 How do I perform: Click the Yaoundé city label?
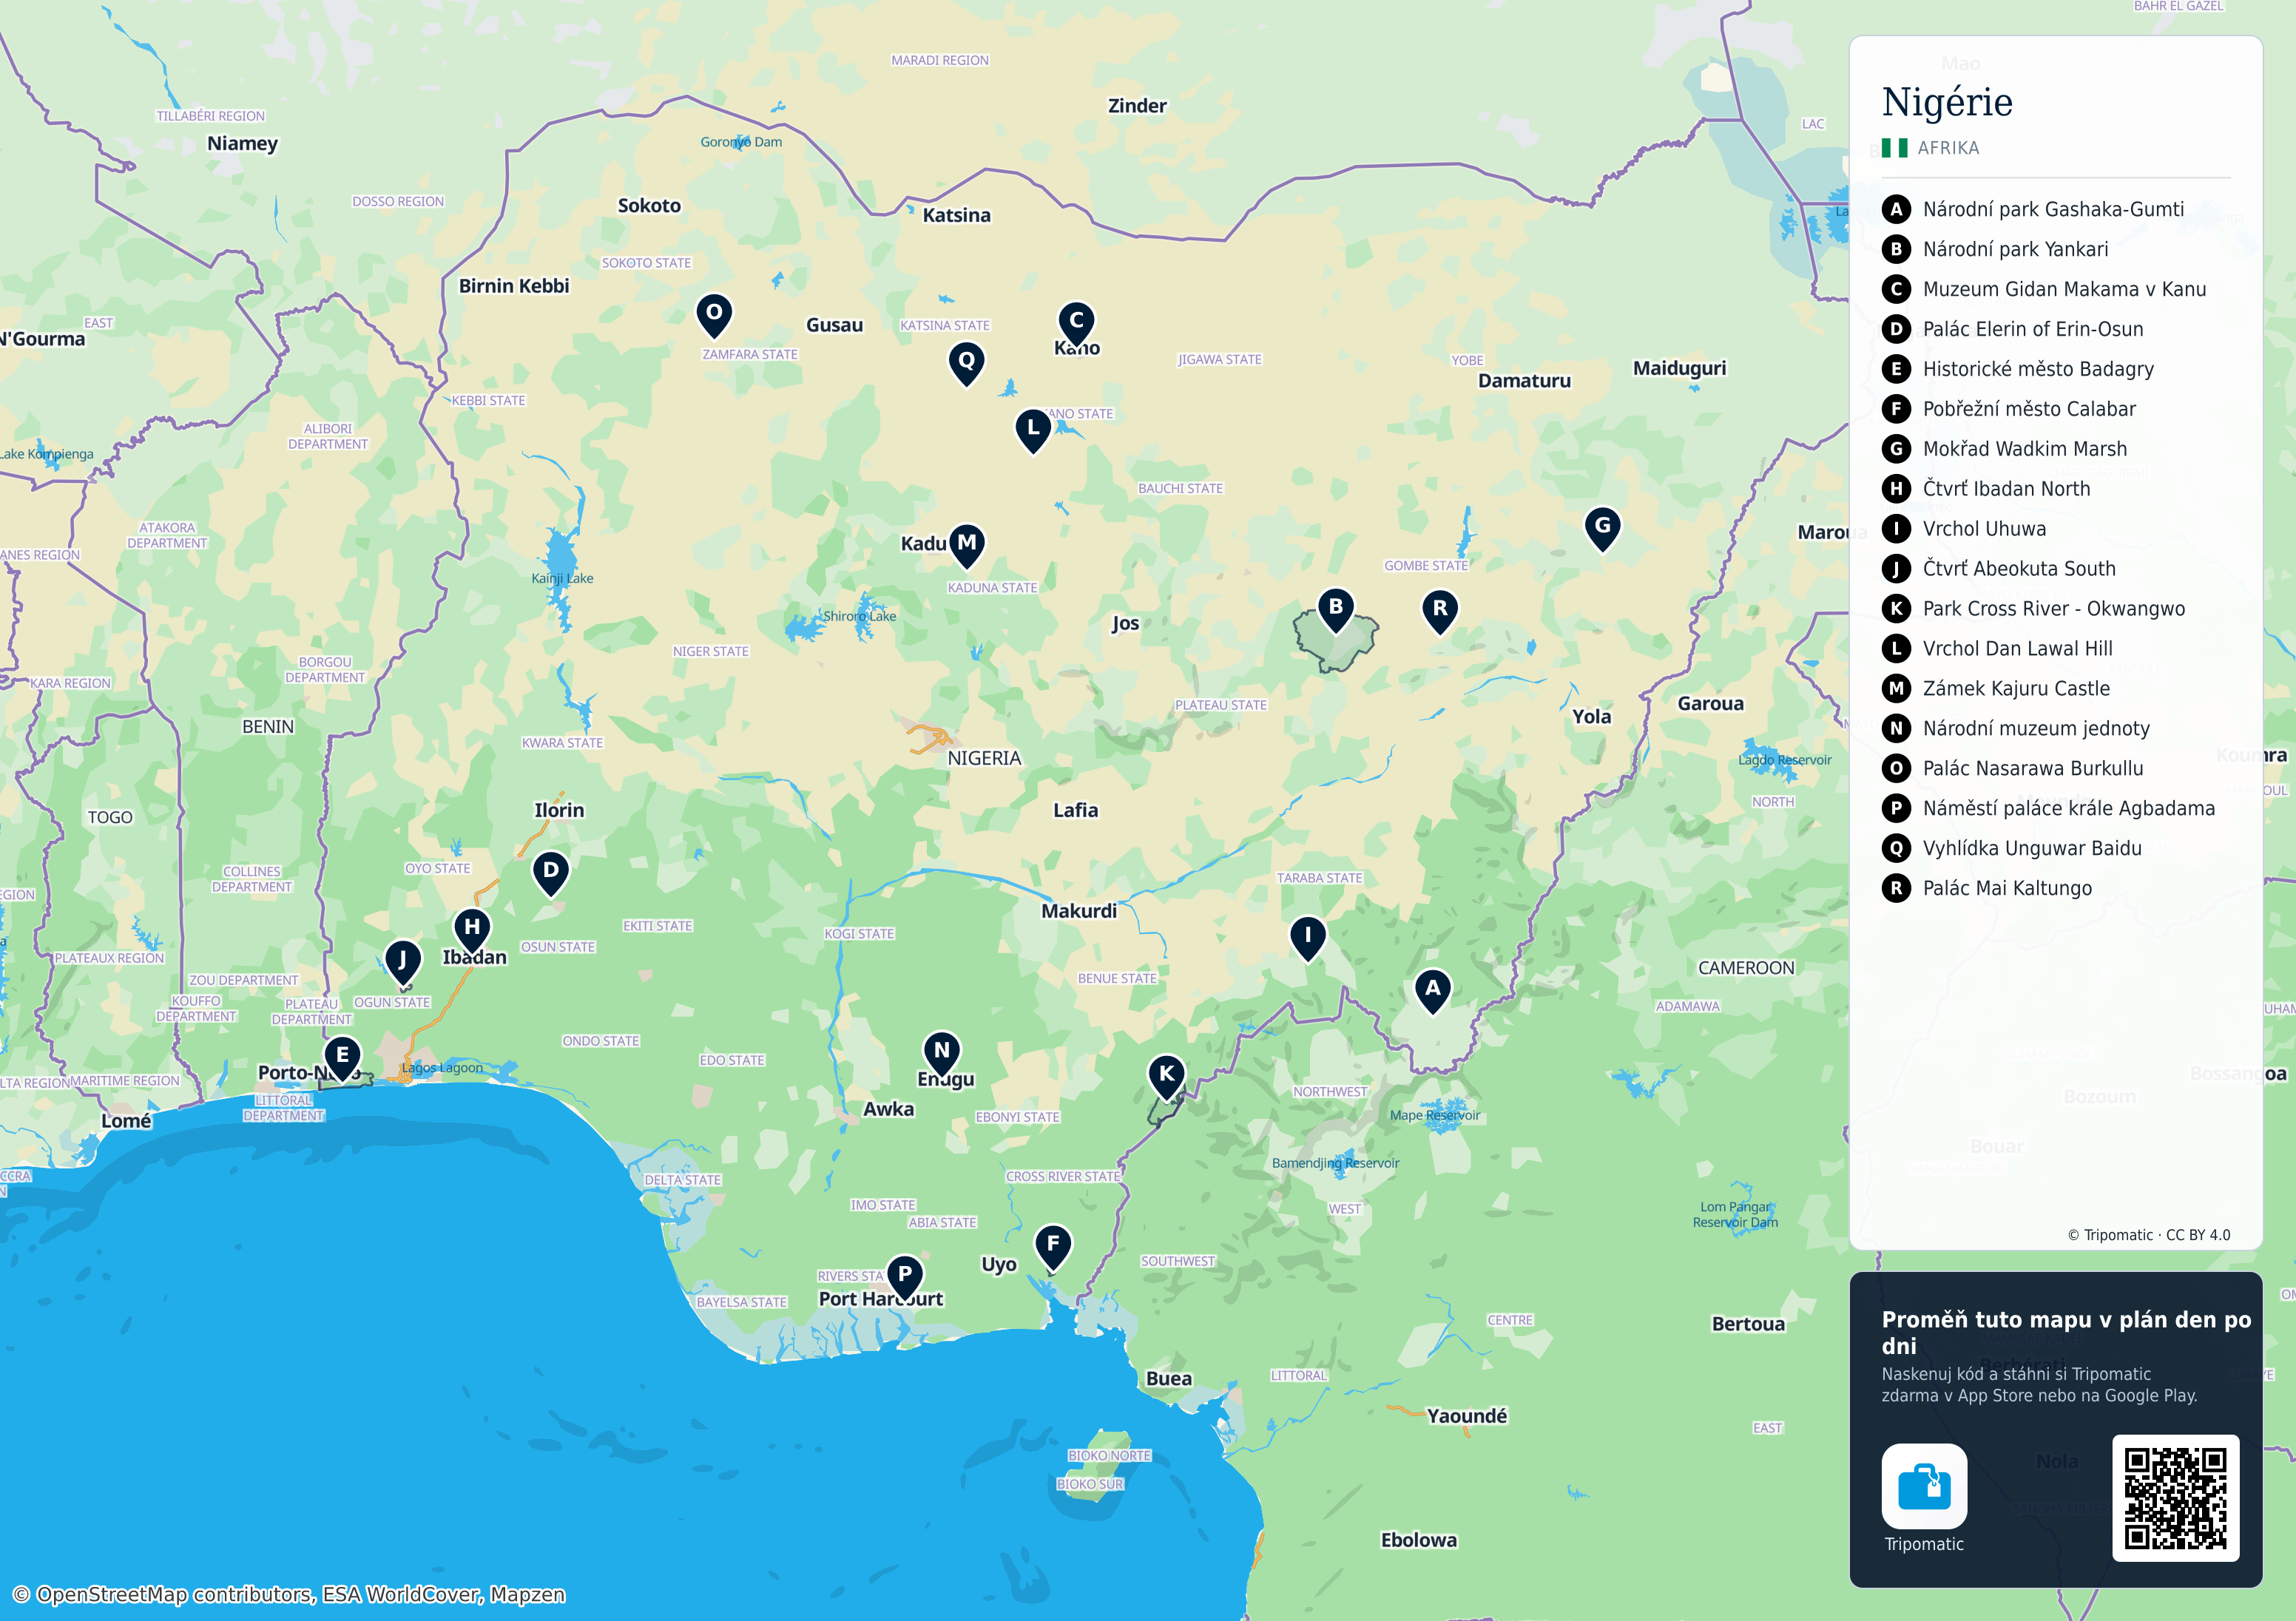(x=1466, y=1416)
